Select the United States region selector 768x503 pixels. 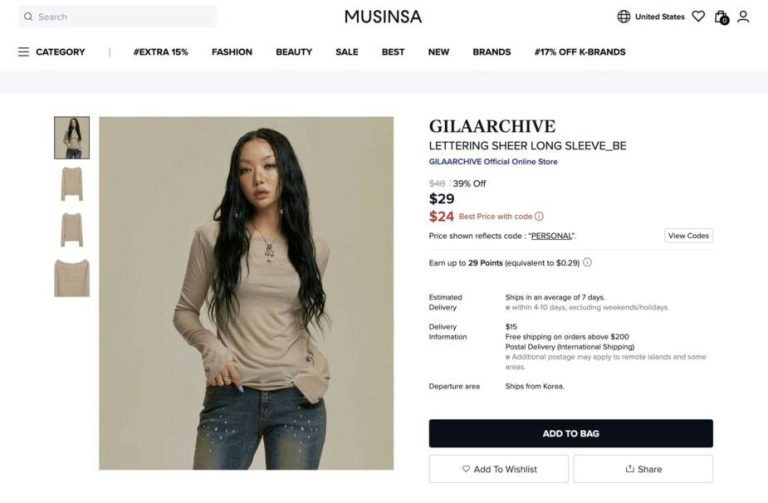[x=651, y=17]
